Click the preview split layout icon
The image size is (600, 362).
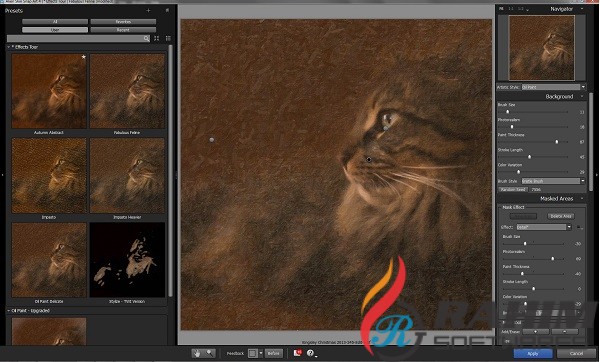[253, 353]
